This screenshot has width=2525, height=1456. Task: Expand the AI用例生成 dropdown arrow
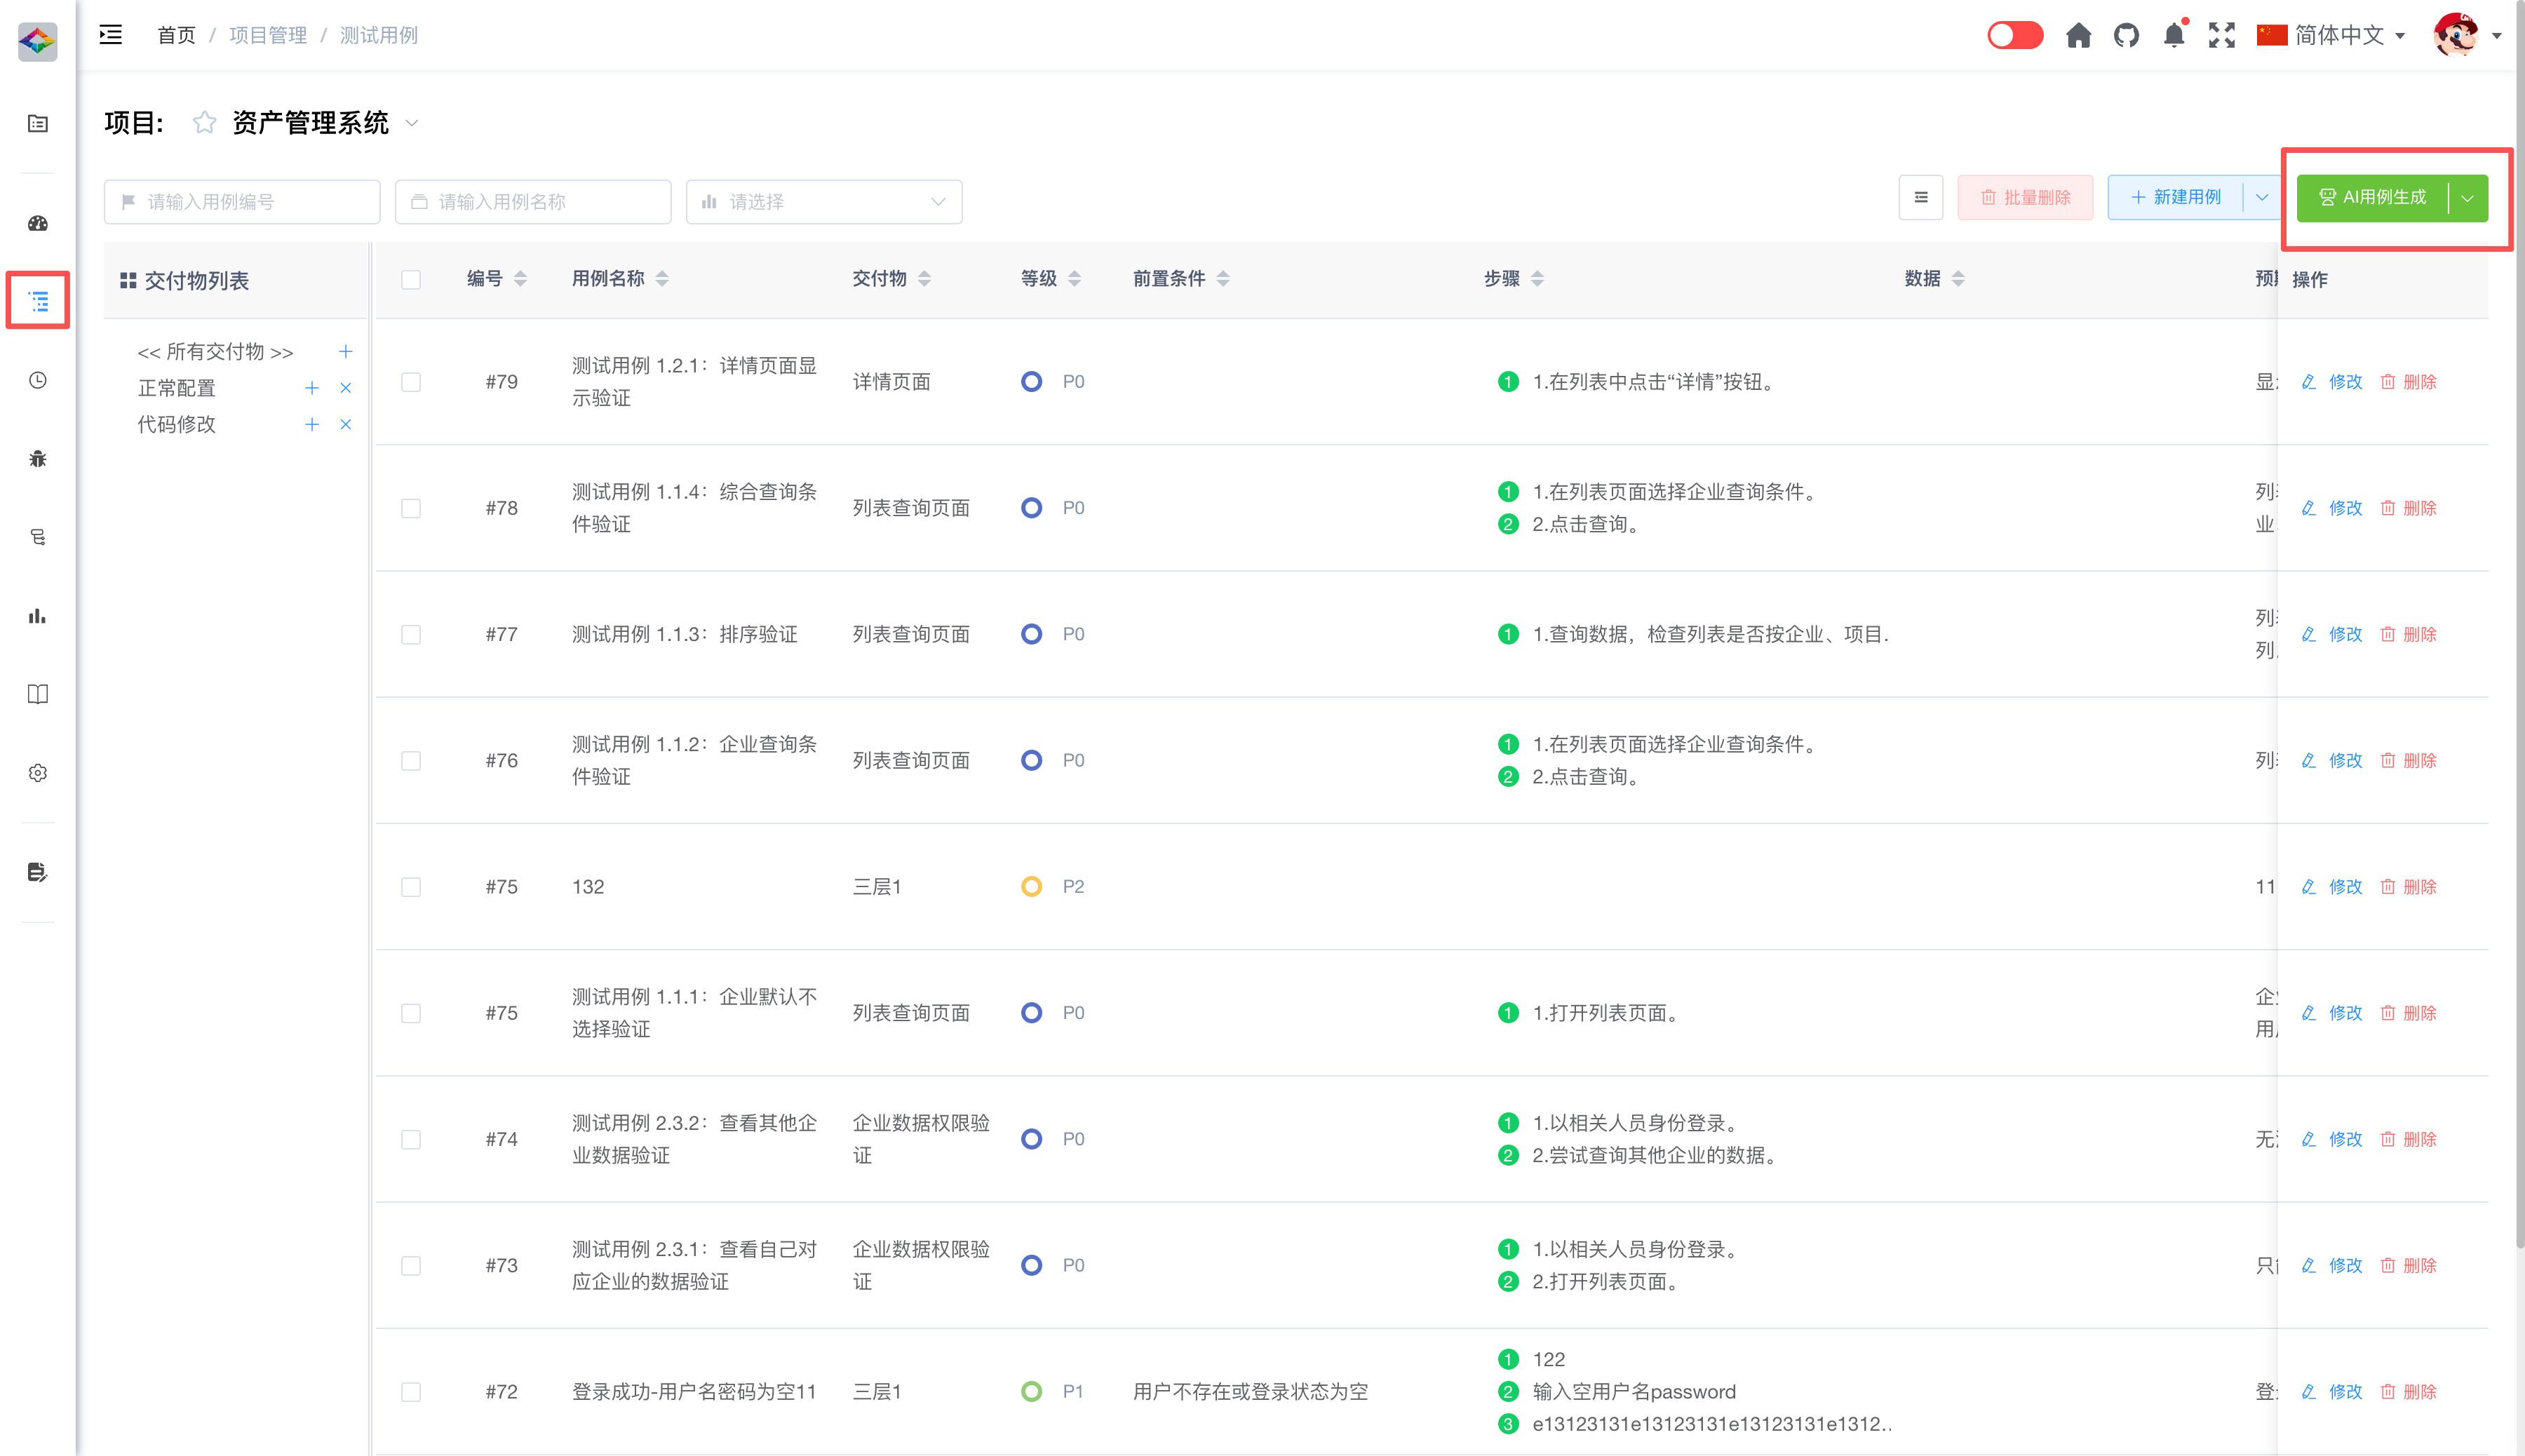point(2467,198)
